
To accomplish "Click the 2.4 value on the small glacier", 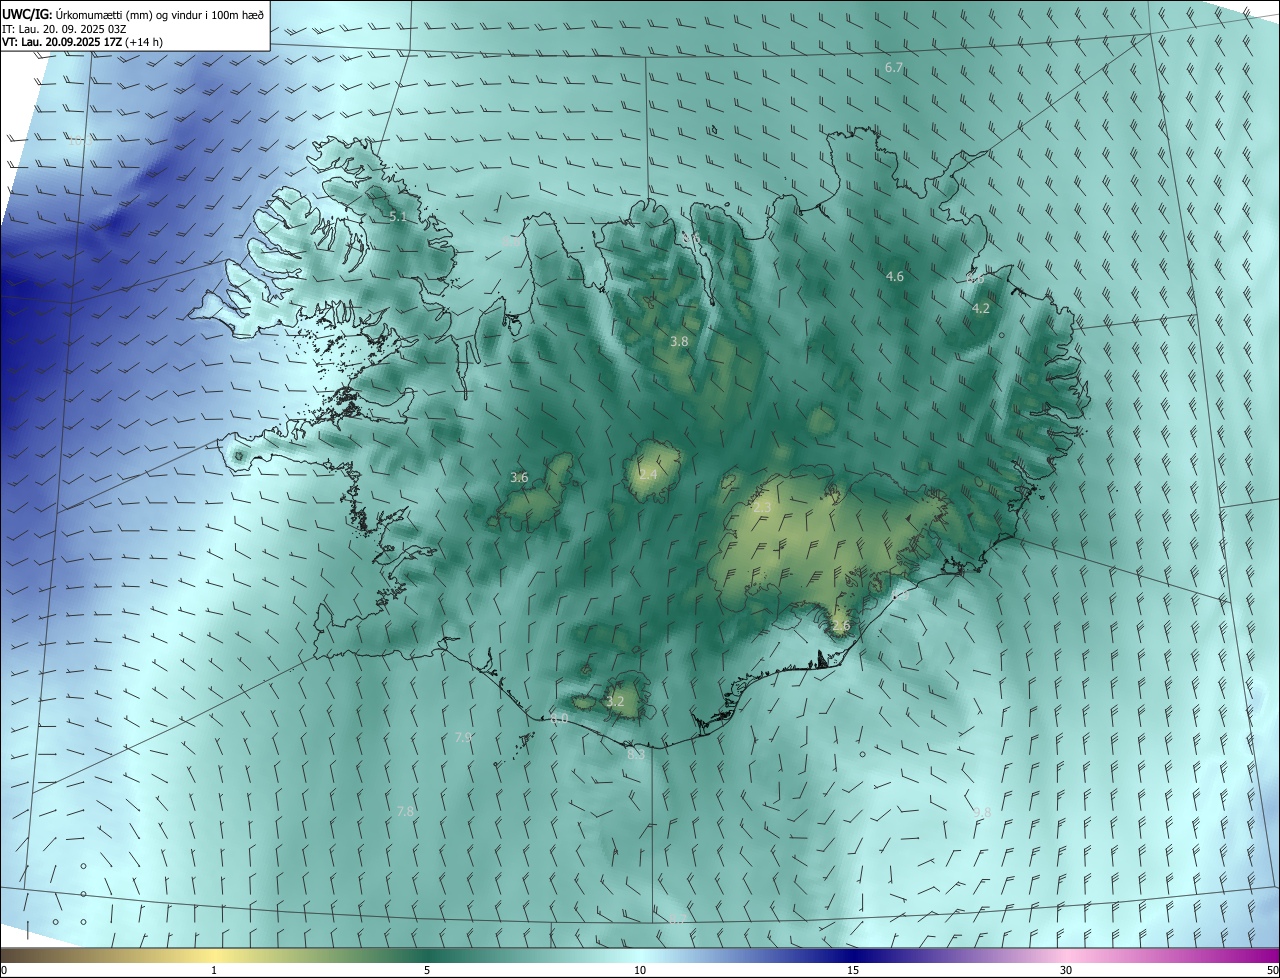I will [x=648, y=474].
